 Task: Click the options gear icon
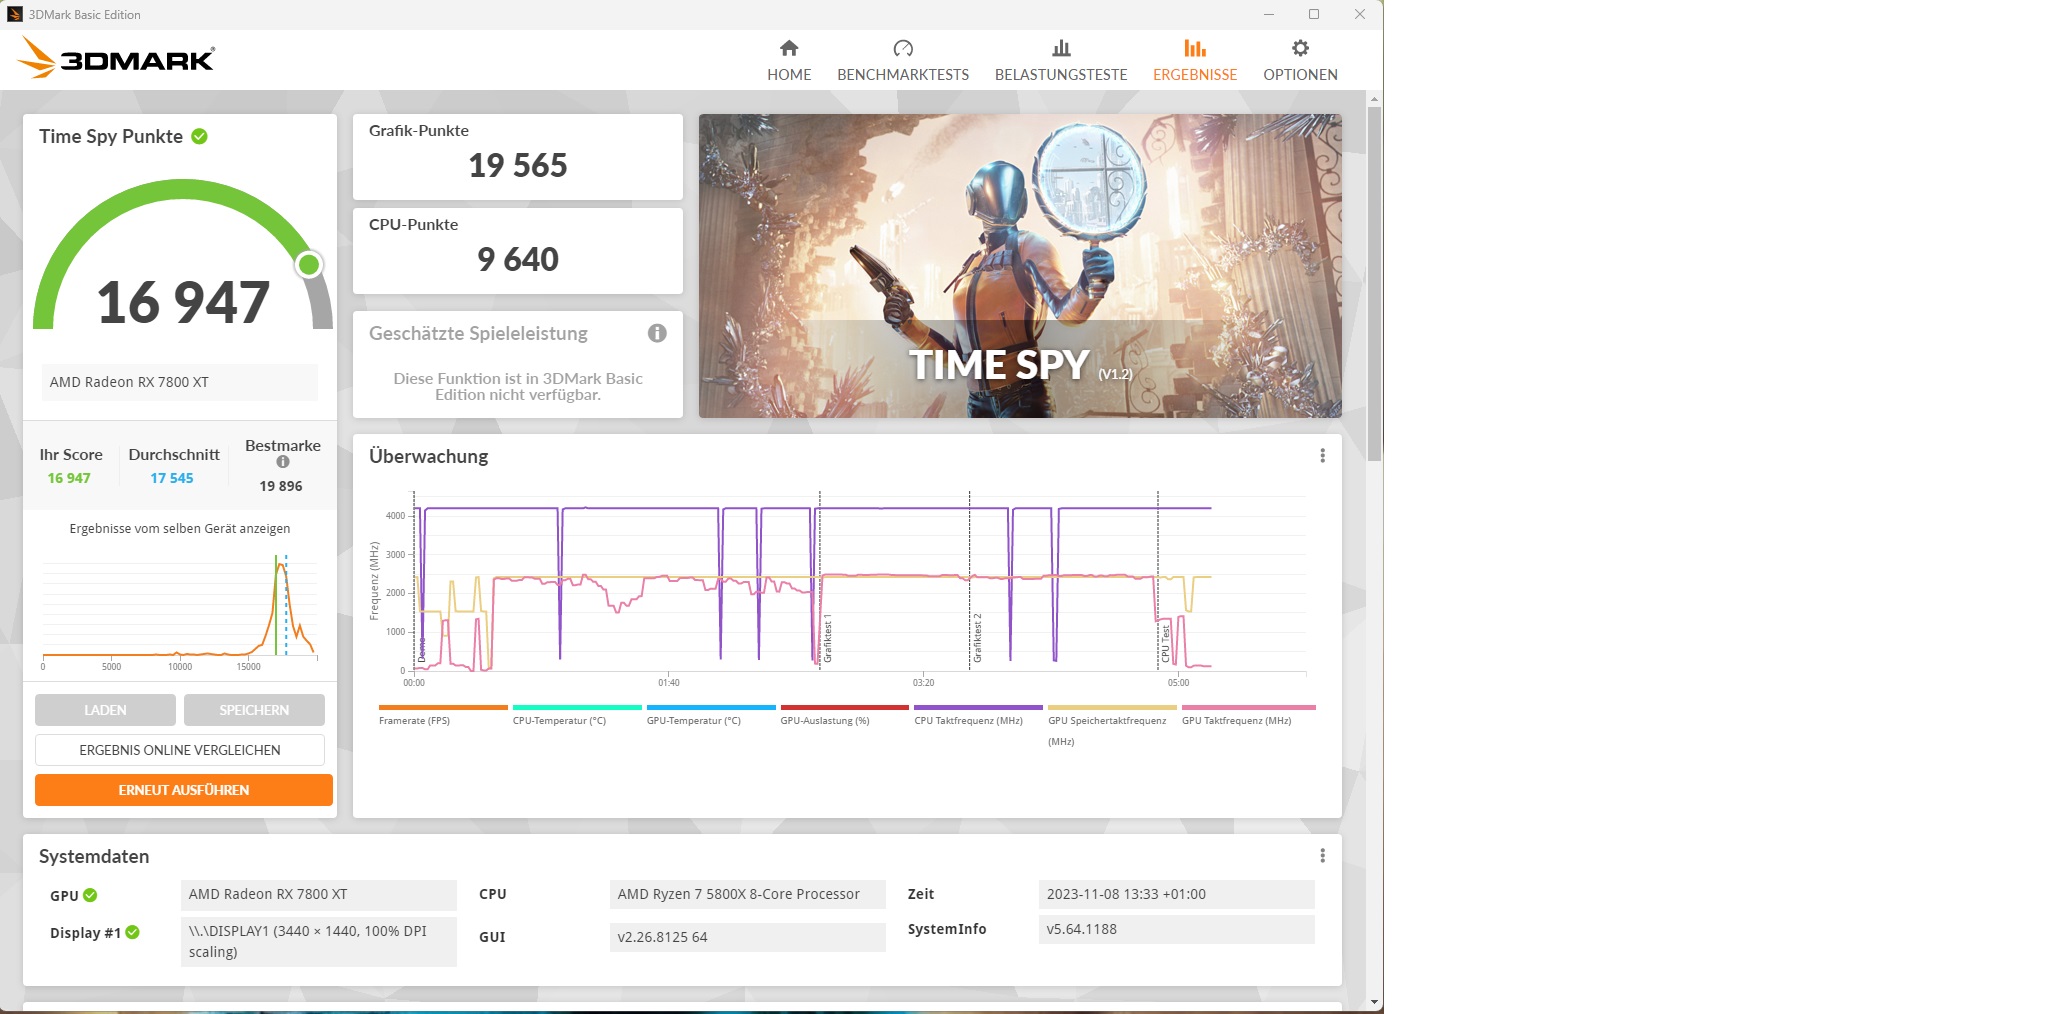click(x=1300, y=48)
